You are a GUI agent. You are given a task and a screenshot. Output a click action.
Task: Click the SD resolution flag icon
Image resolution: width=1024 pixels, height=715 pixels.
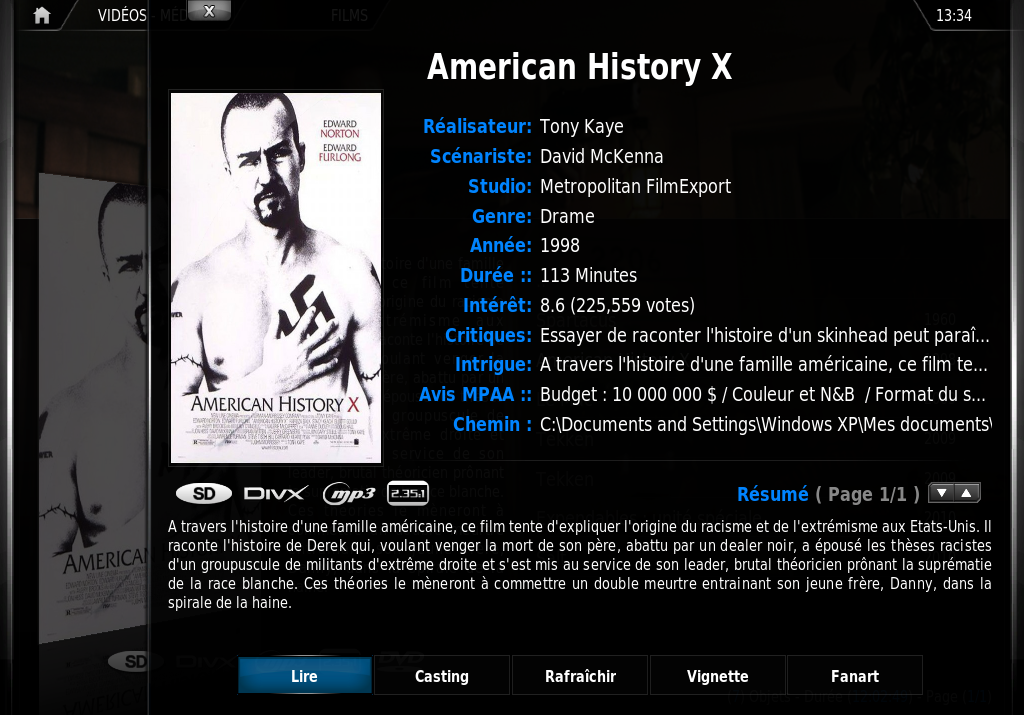[204, 494]
